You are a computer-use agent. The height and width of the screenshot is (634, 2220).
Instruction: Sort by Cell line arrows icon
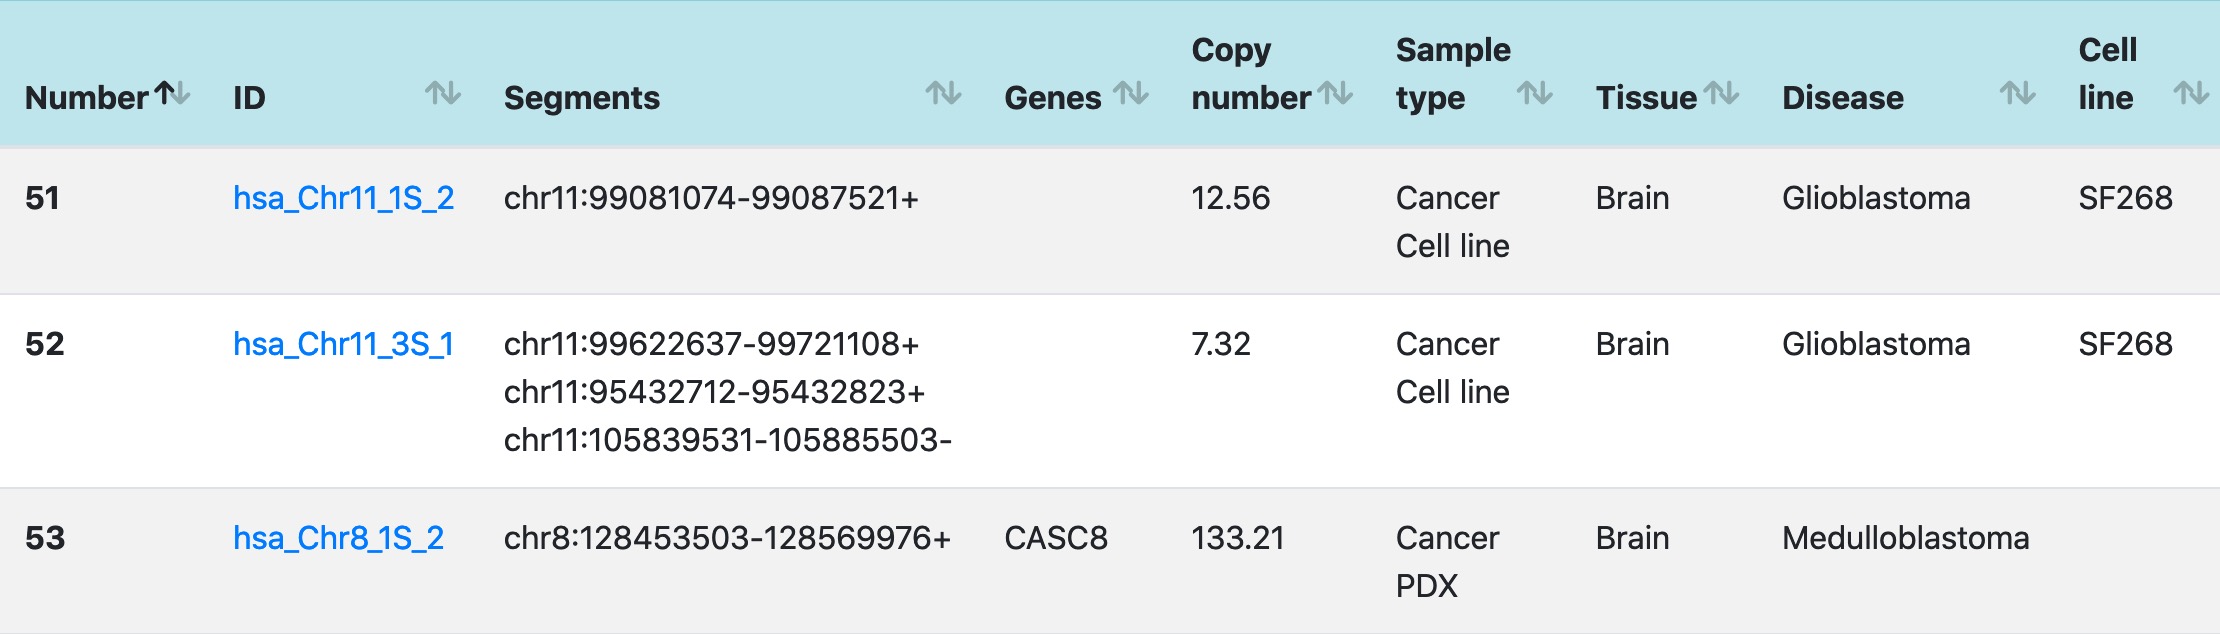pyautogui.click(x=2191, y=94)
